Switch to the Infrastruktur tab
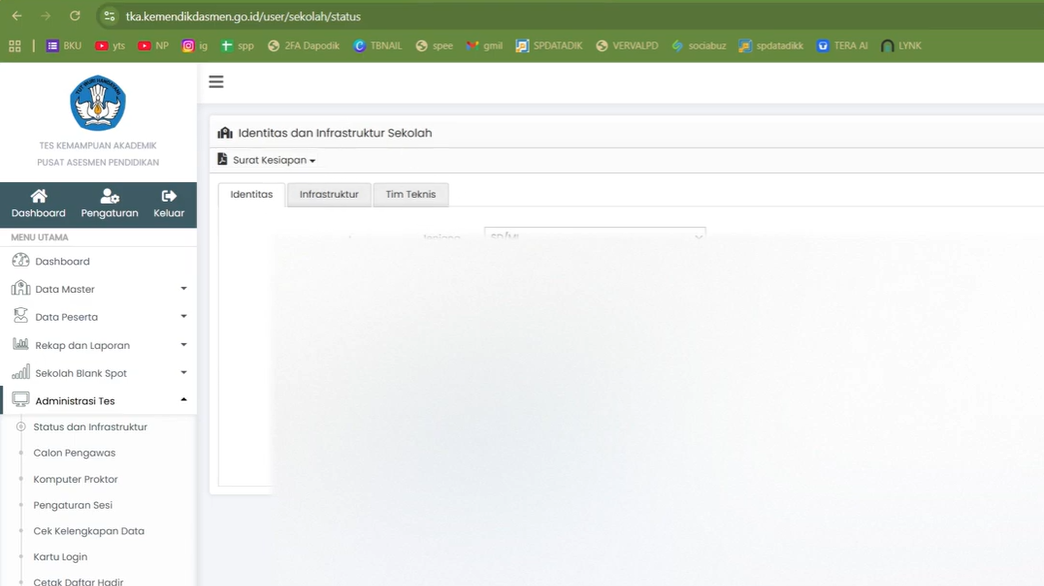1044x586 pixels. point(328,194)
